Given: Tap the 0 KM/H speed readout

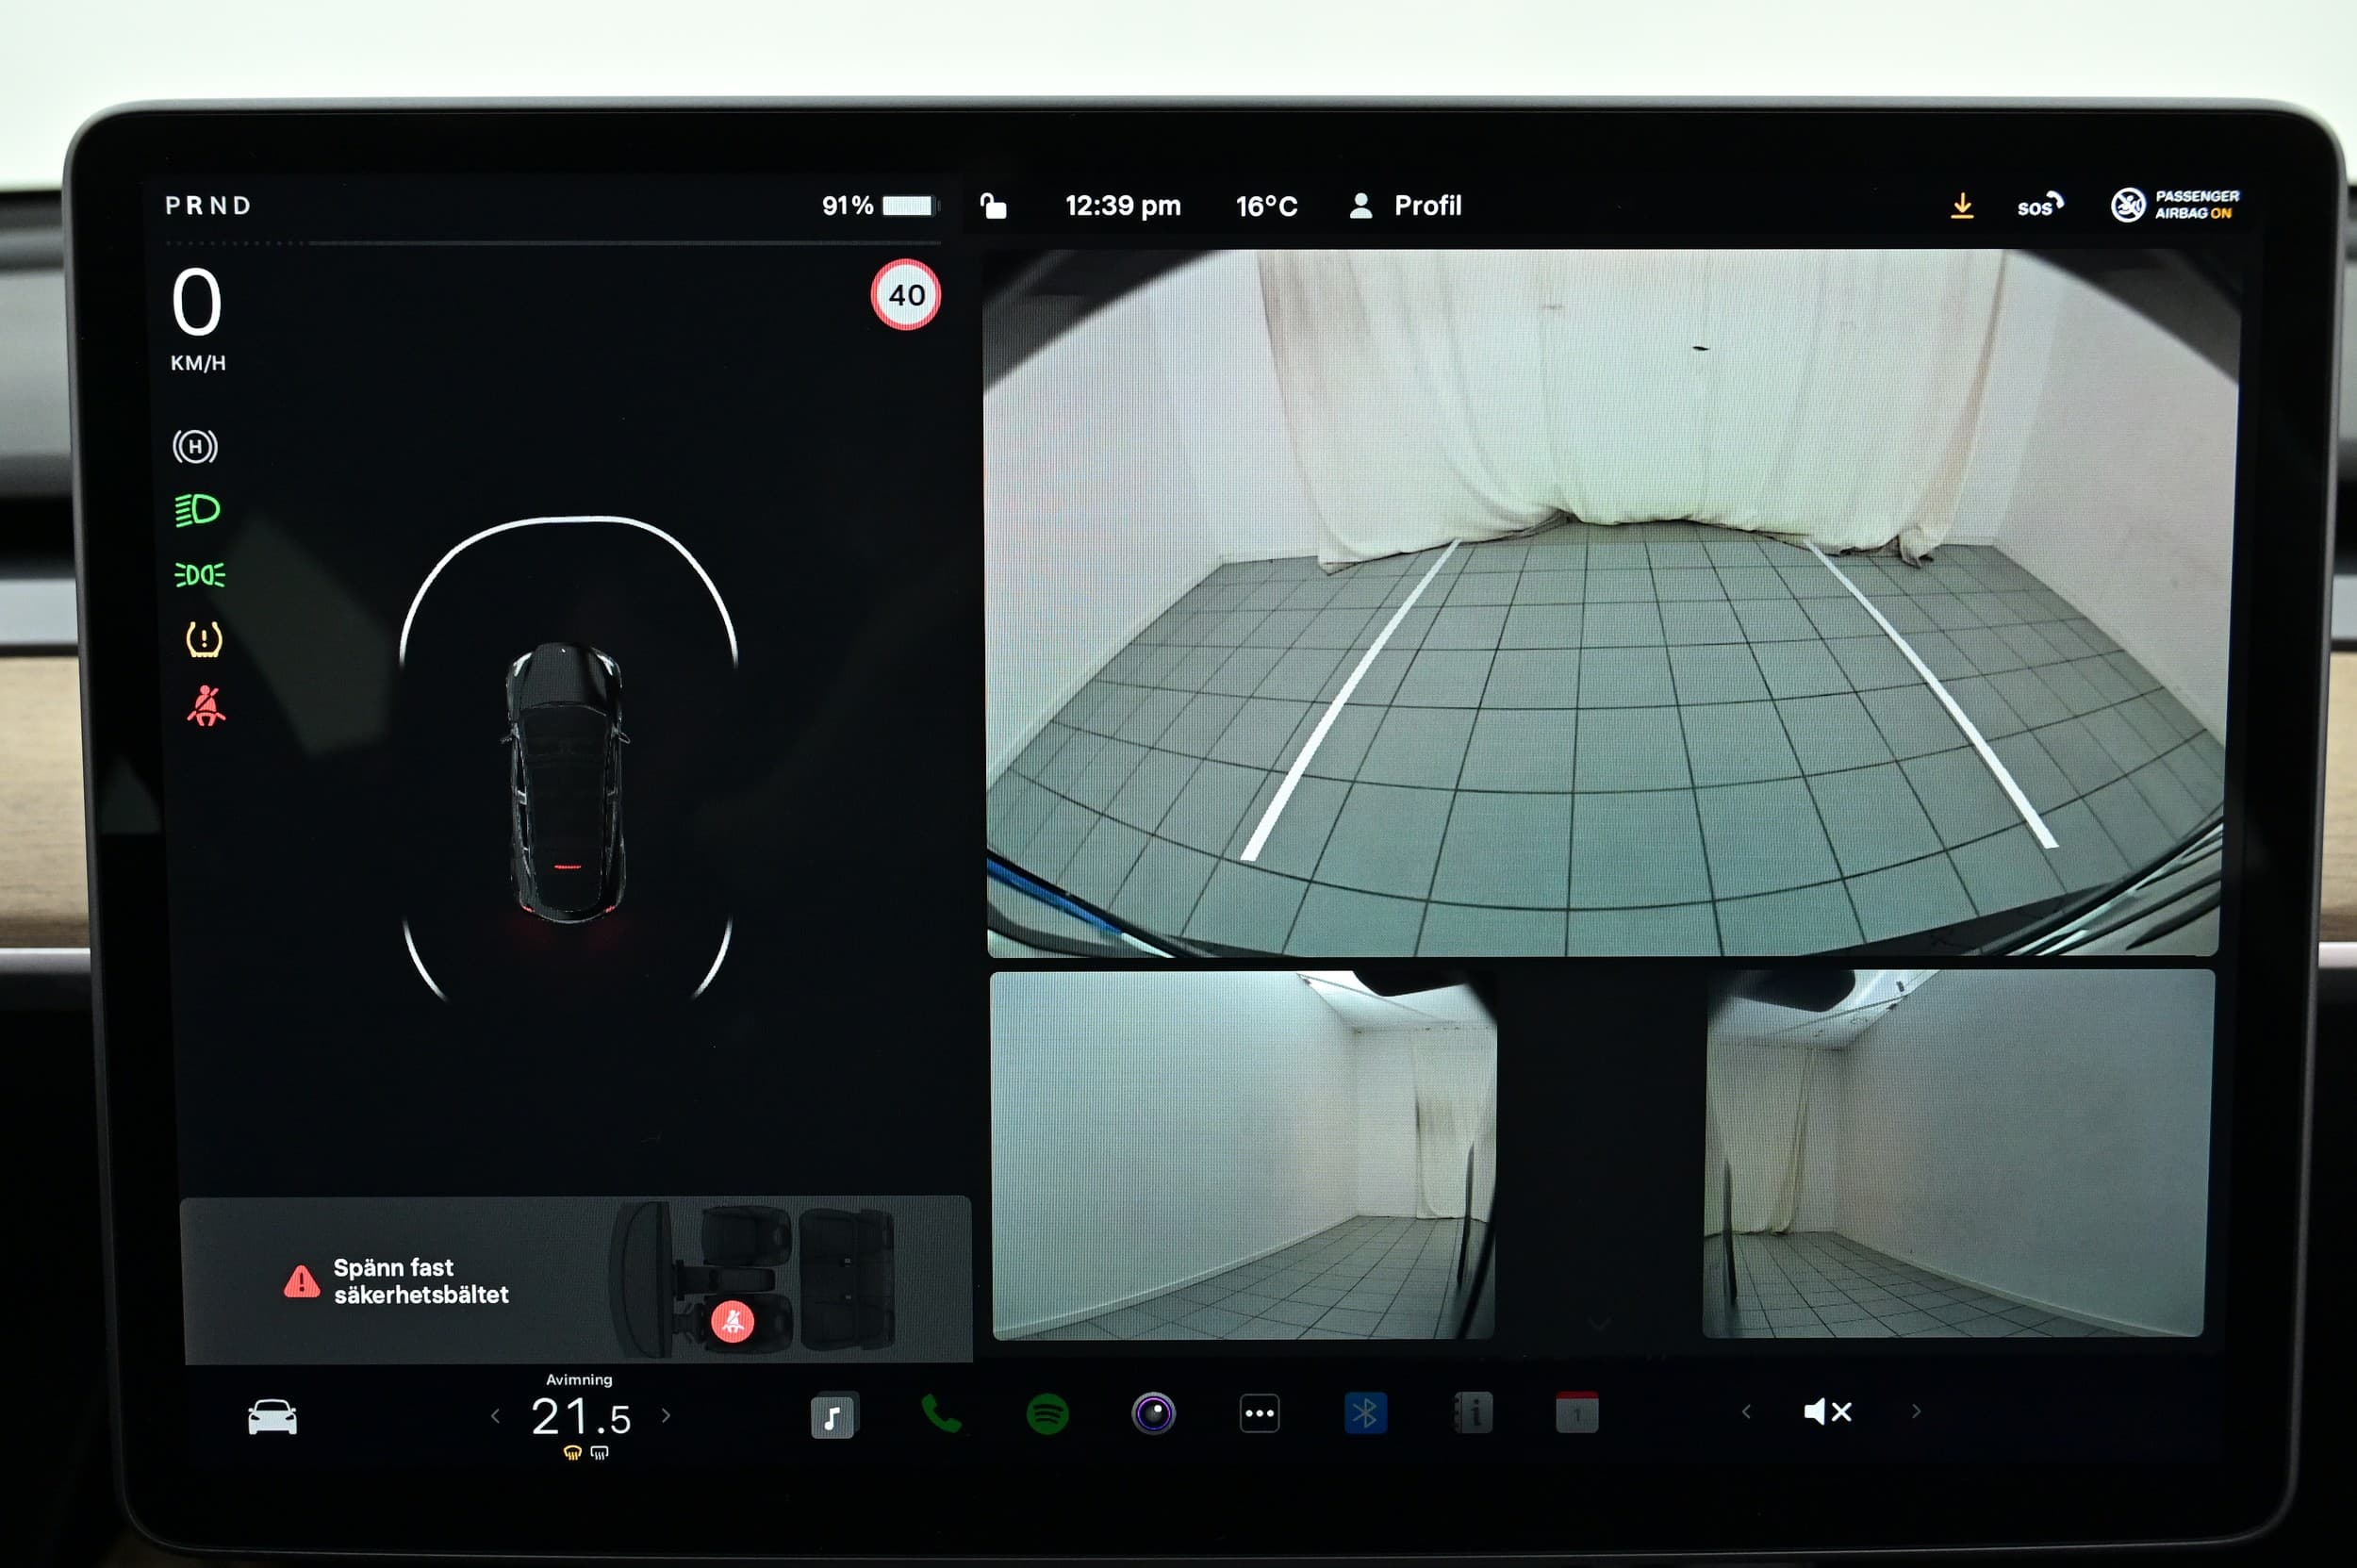Looking at the screenshot, I should 197,320.
